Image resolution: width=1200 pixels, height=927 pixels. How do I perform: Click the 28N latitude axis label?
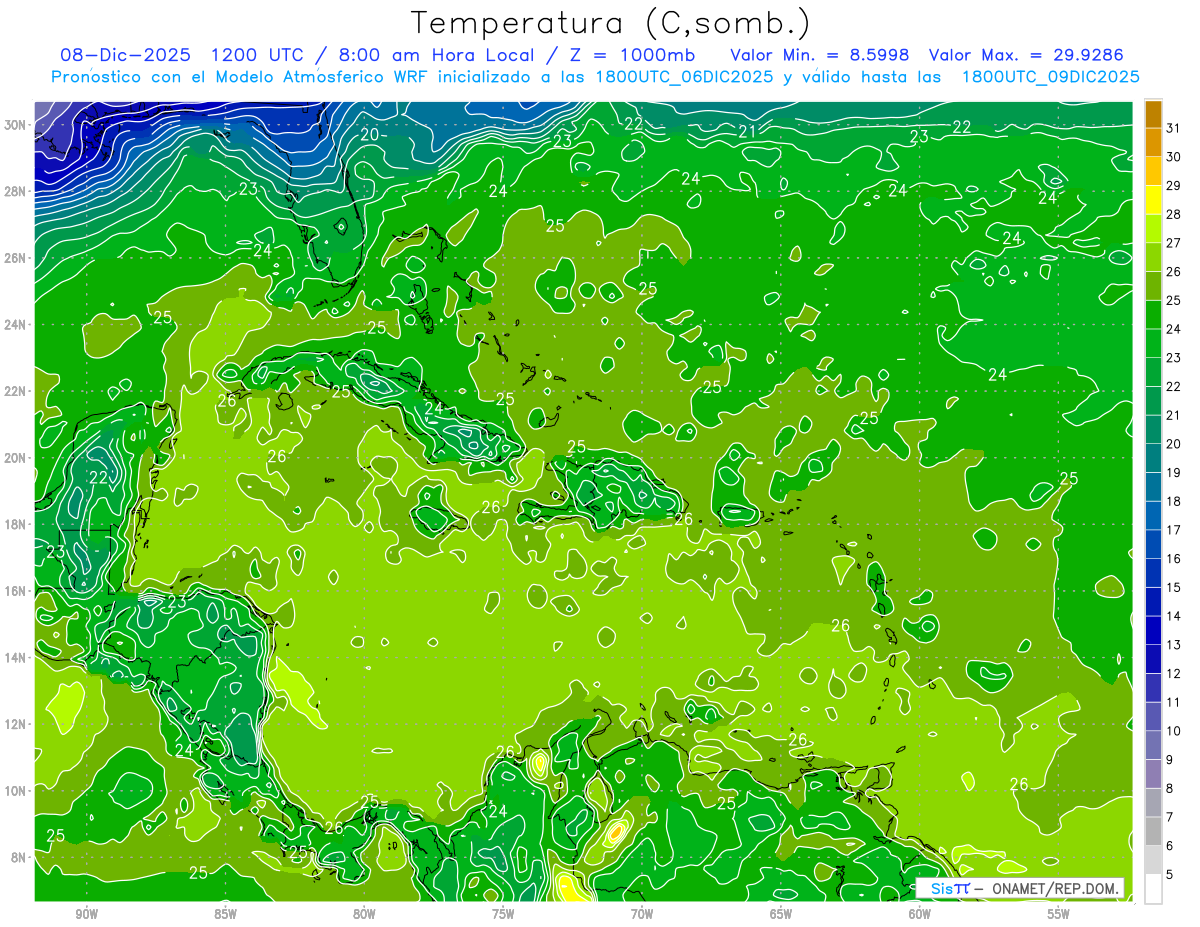pos(16,191)
